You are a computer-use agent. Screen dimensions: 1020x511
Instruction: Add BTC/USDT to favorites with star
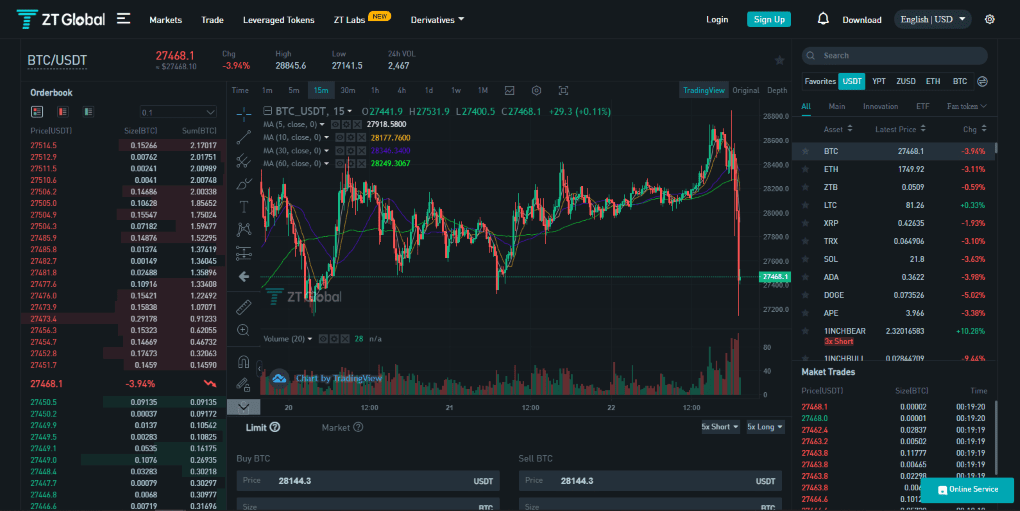click(779, 60)
